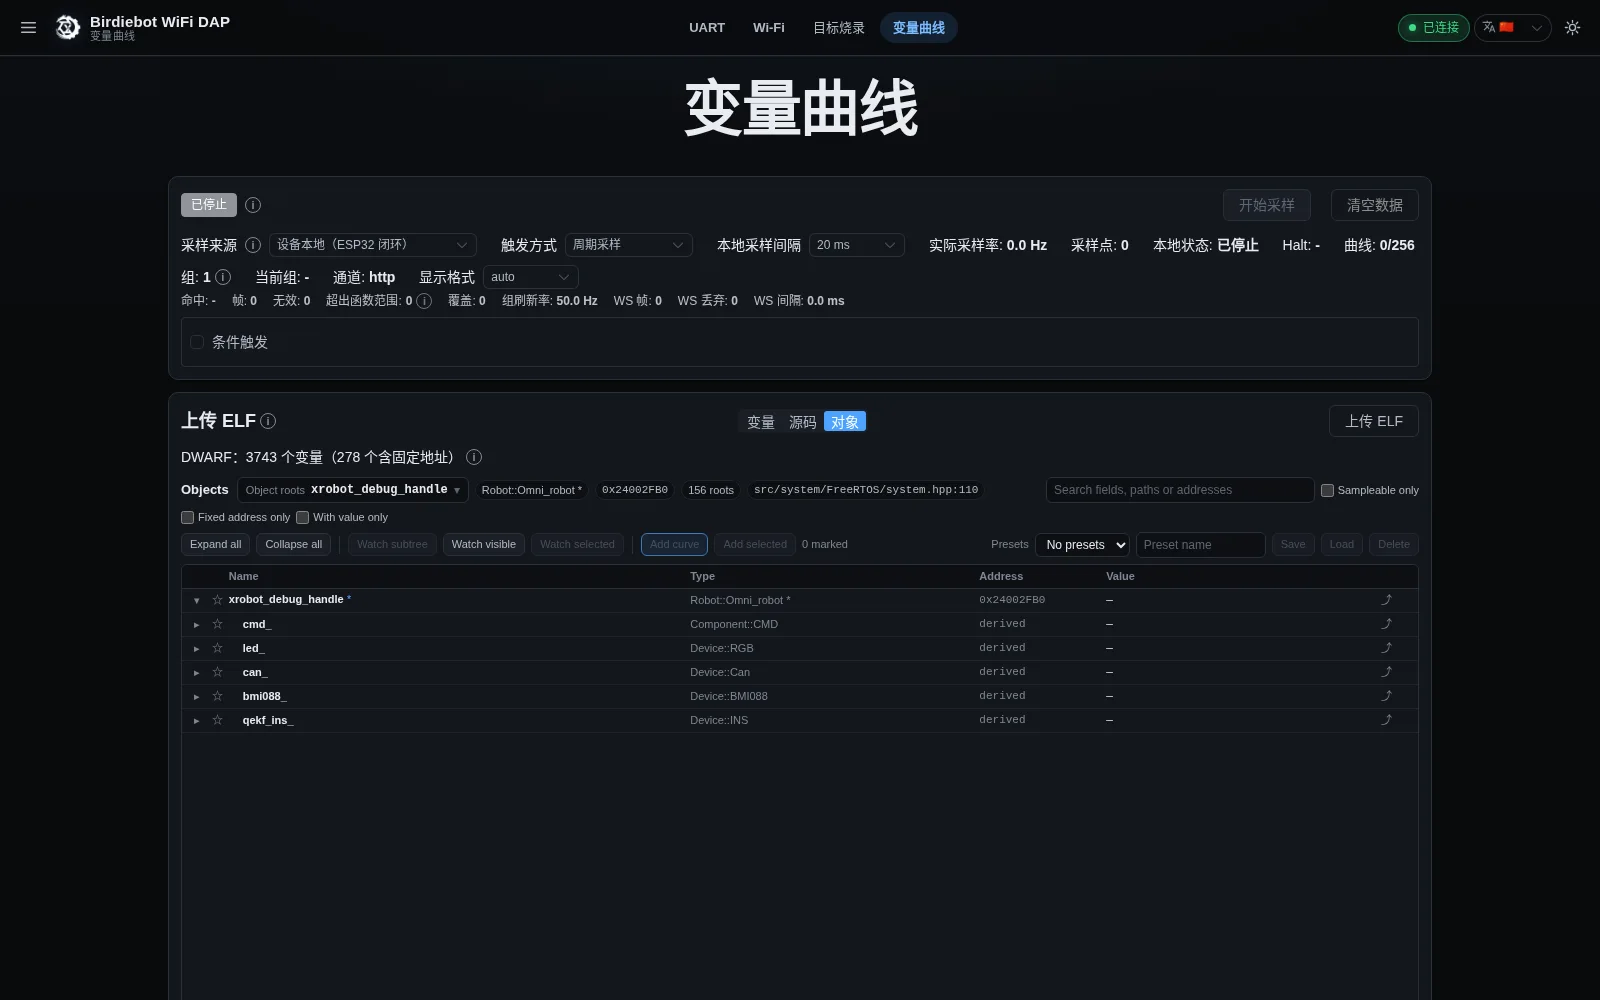The height and width of the screenshot is (1000, 1600).
Task: Star the cmd_ row
Action: pyautogui.click(x=217, y=624)
